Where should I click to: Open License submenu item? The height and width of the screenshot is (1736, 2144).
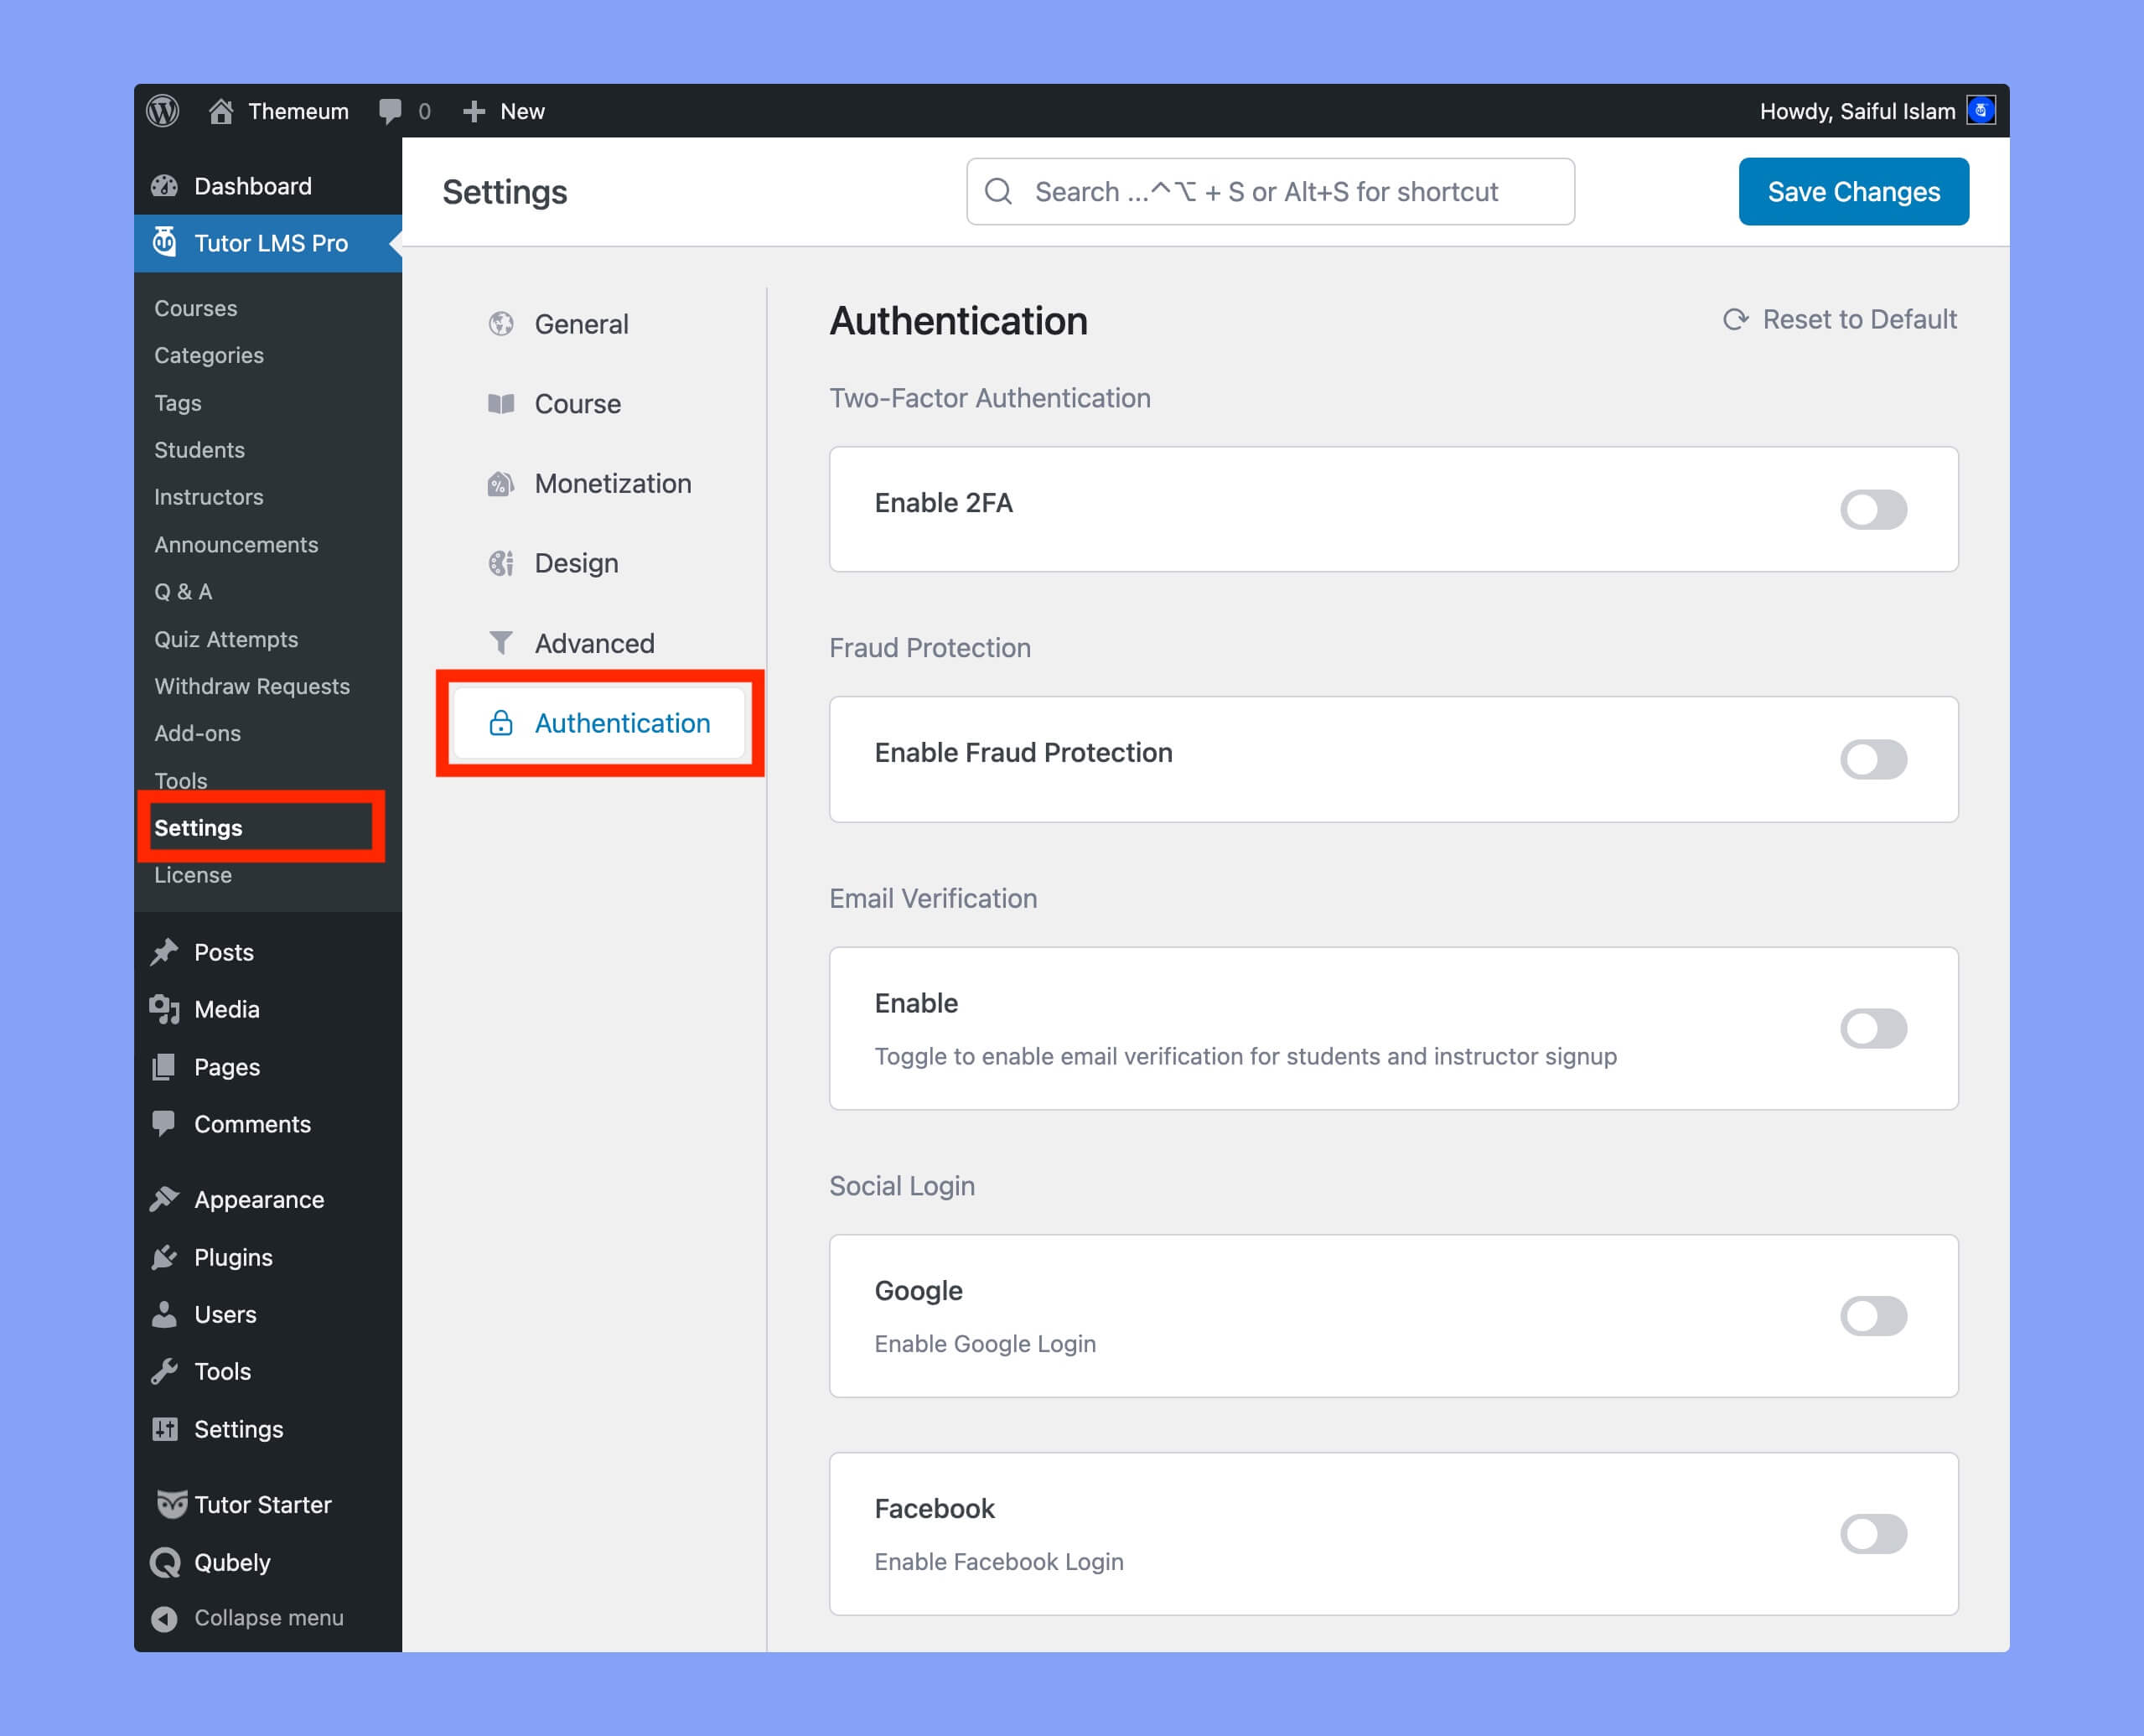193,875
